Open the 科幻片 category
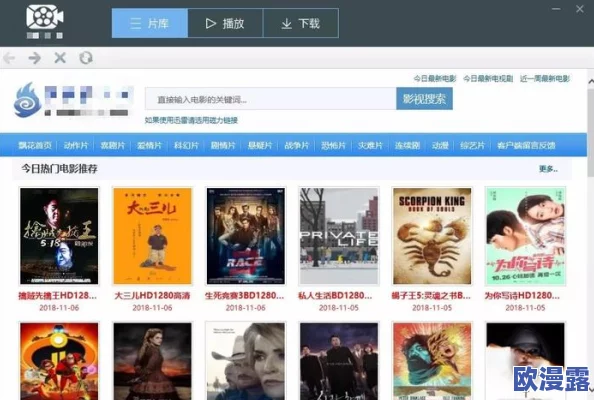This screenshot has width=594, height=400. [186, 145]
